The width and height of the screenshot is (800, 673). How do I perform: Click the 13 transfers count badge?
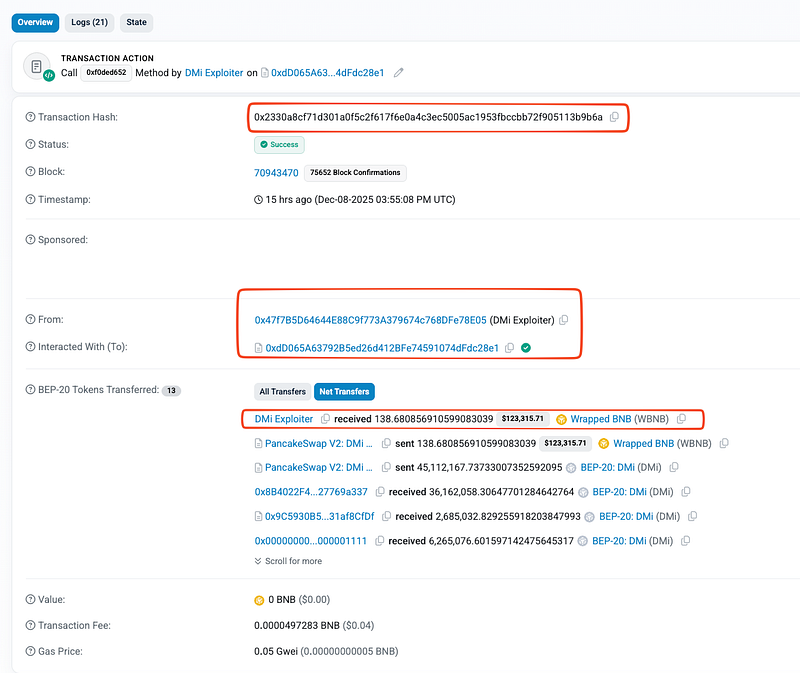(x=172, y=390)
